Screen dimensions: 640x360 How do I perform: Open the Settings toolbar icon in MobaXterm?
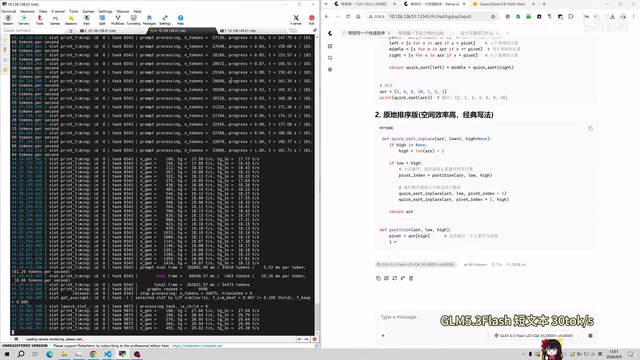point(165,20)
